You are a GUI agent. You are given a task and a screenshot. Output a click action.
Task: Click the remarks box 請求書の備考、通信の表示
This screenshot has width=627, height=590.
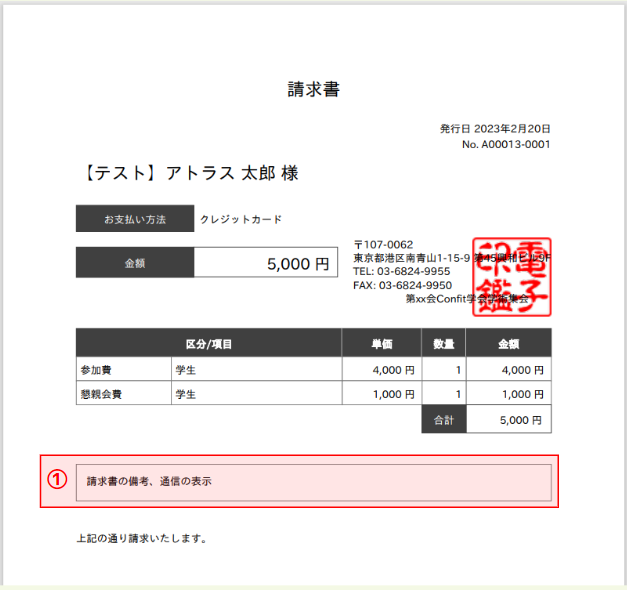coord(314,482)
